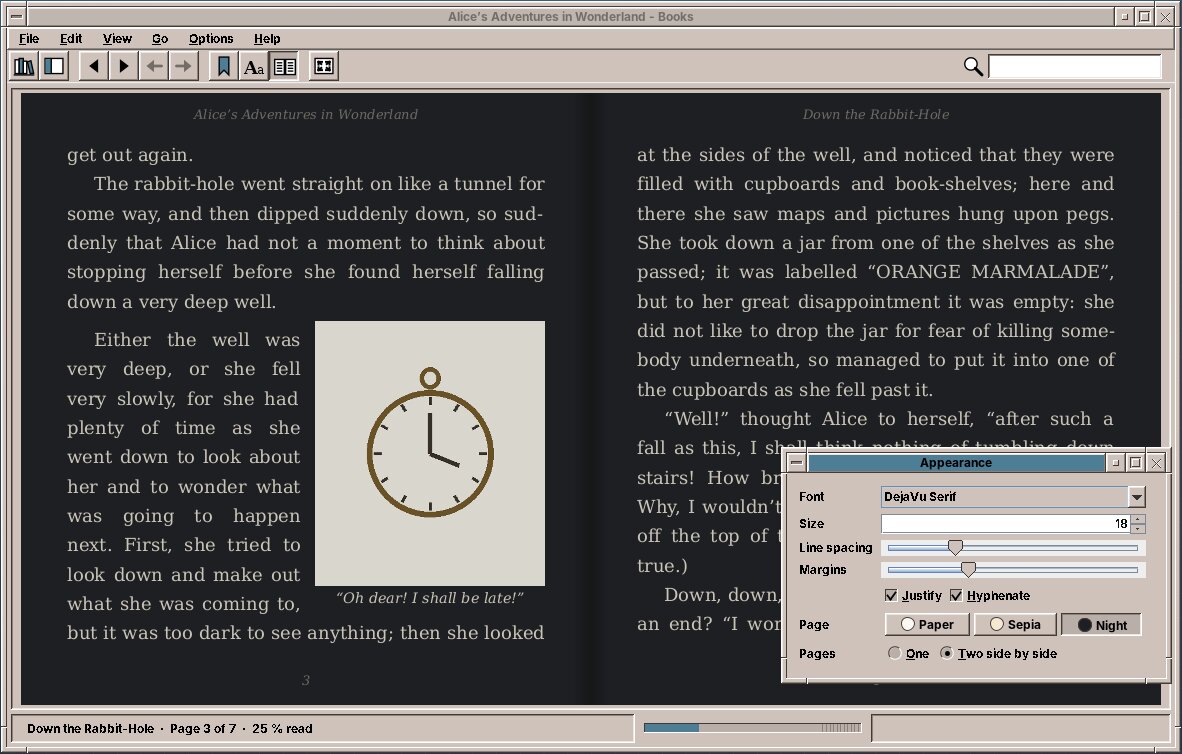Toggle two-page view toolbar icon
This screenshot has height=754, width=1182.
(x=284, y=66)
